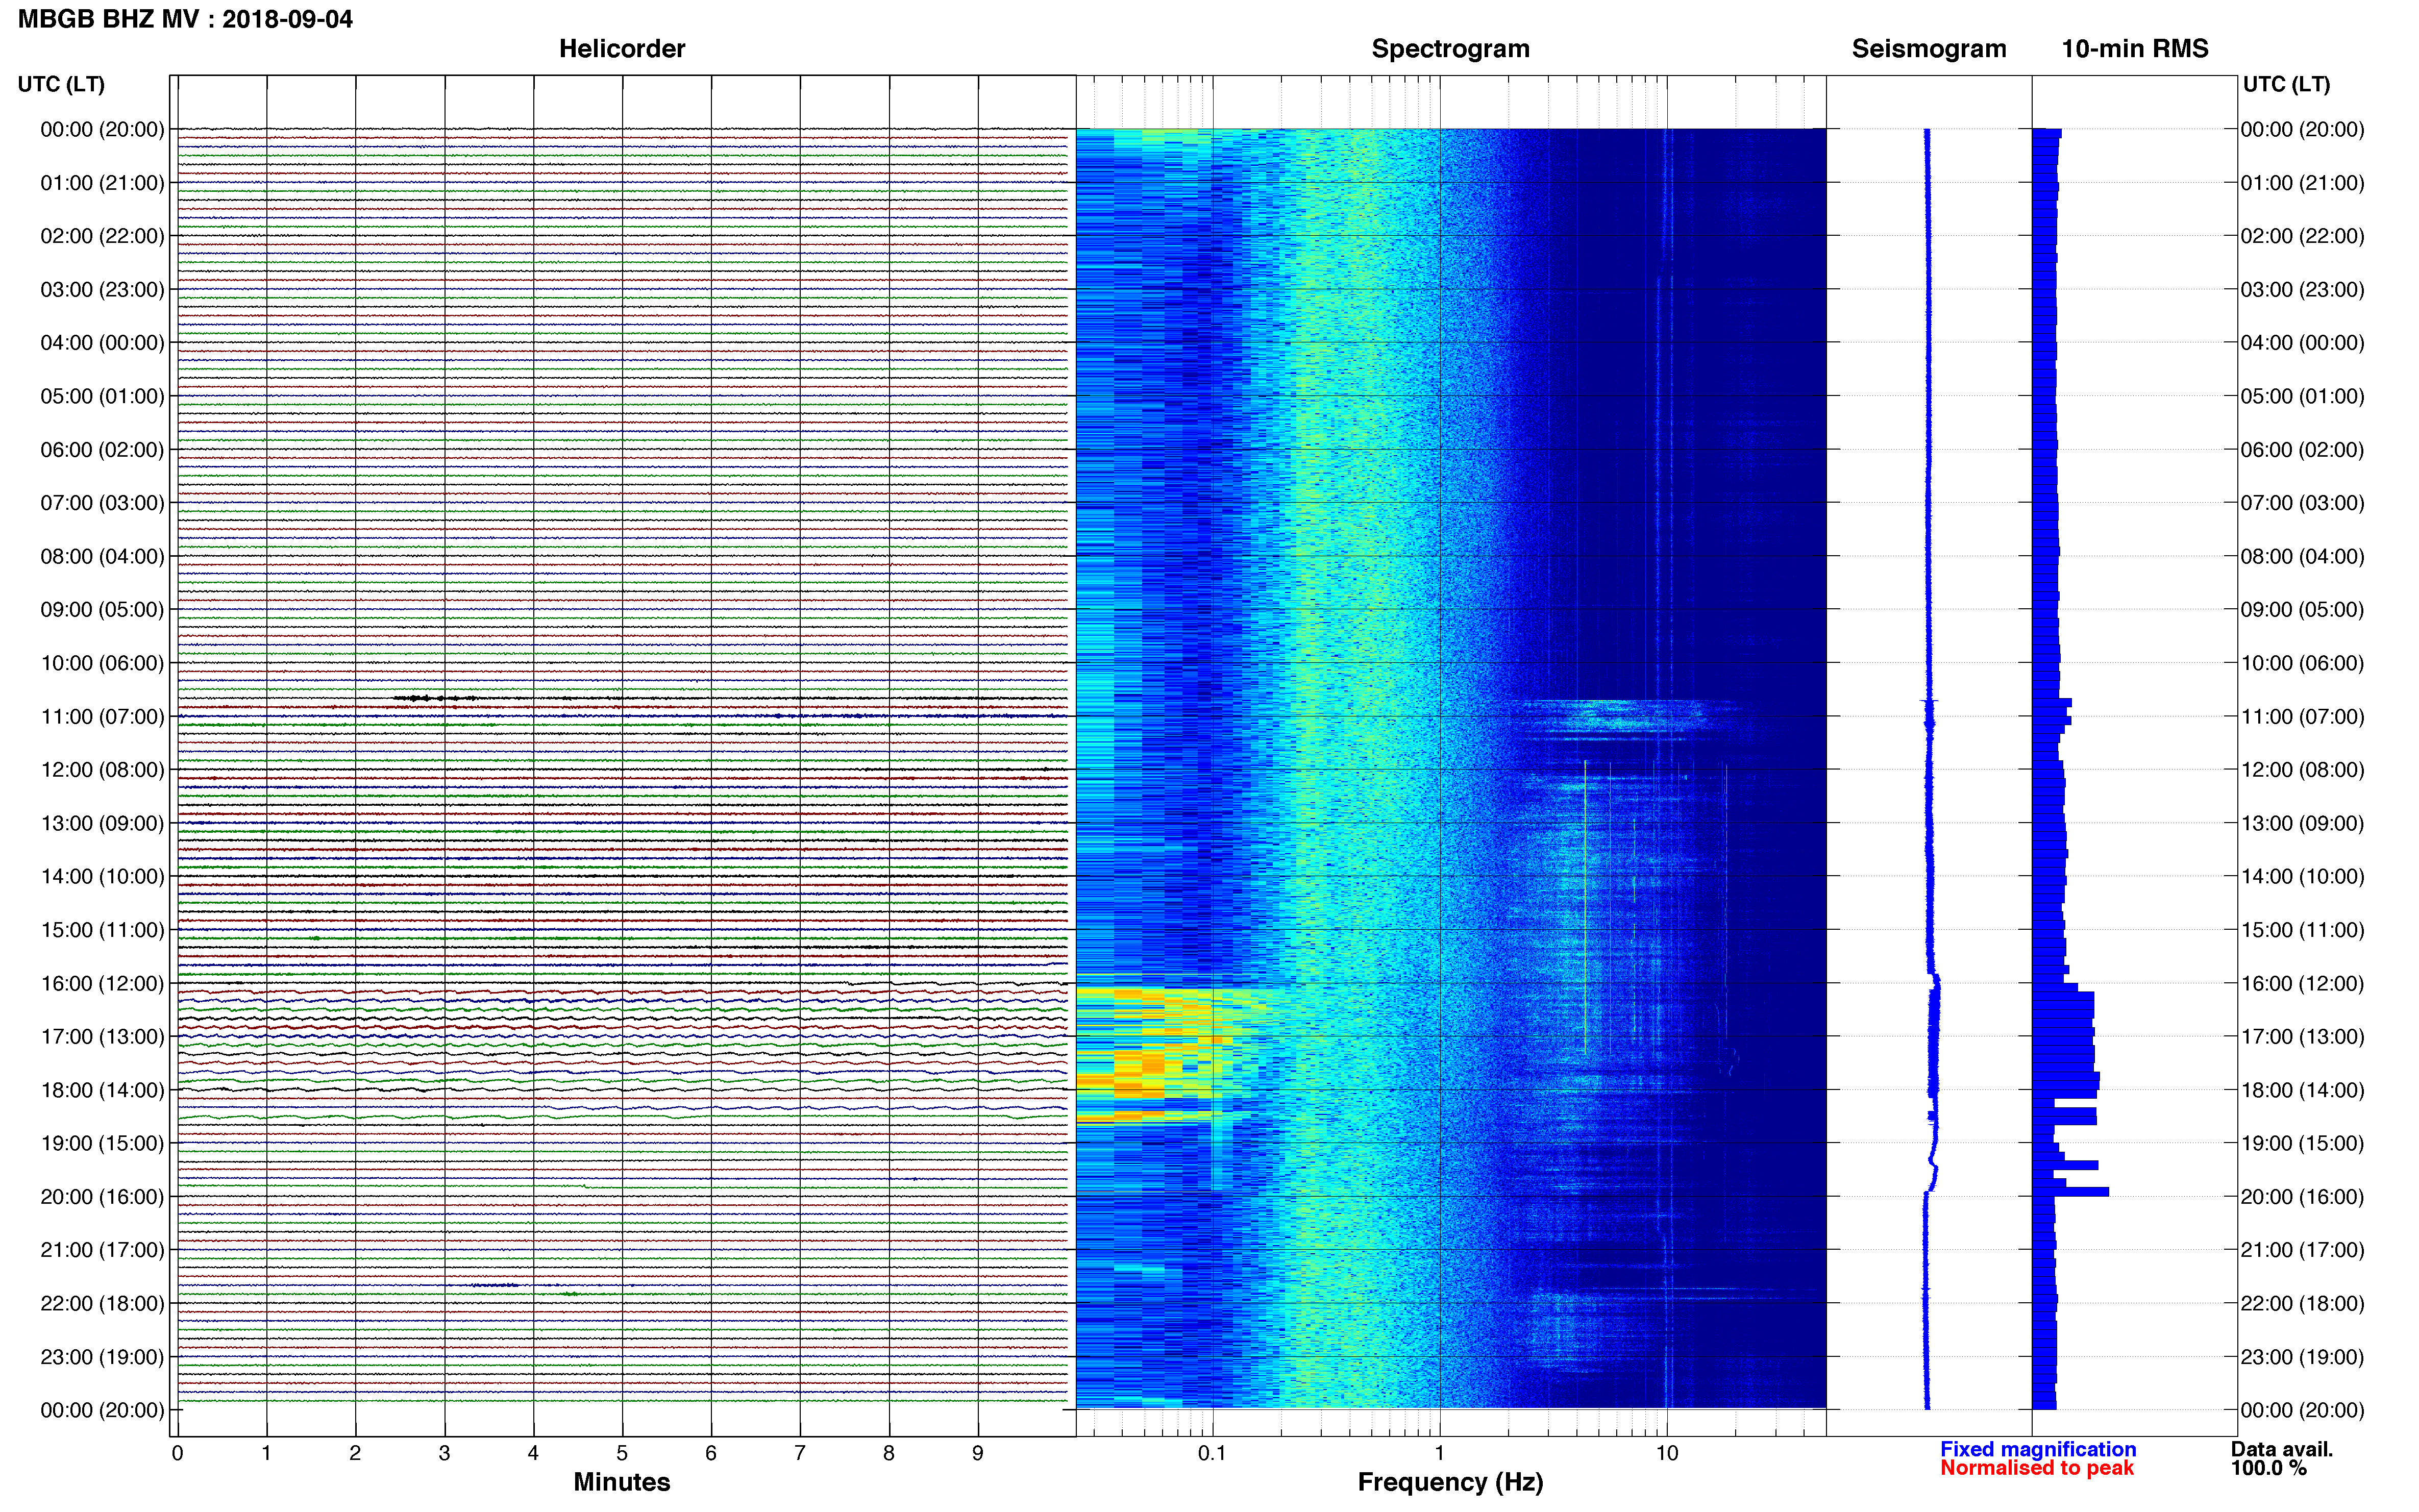Click the 'Seismogram' panel heading

[1928, 49]
